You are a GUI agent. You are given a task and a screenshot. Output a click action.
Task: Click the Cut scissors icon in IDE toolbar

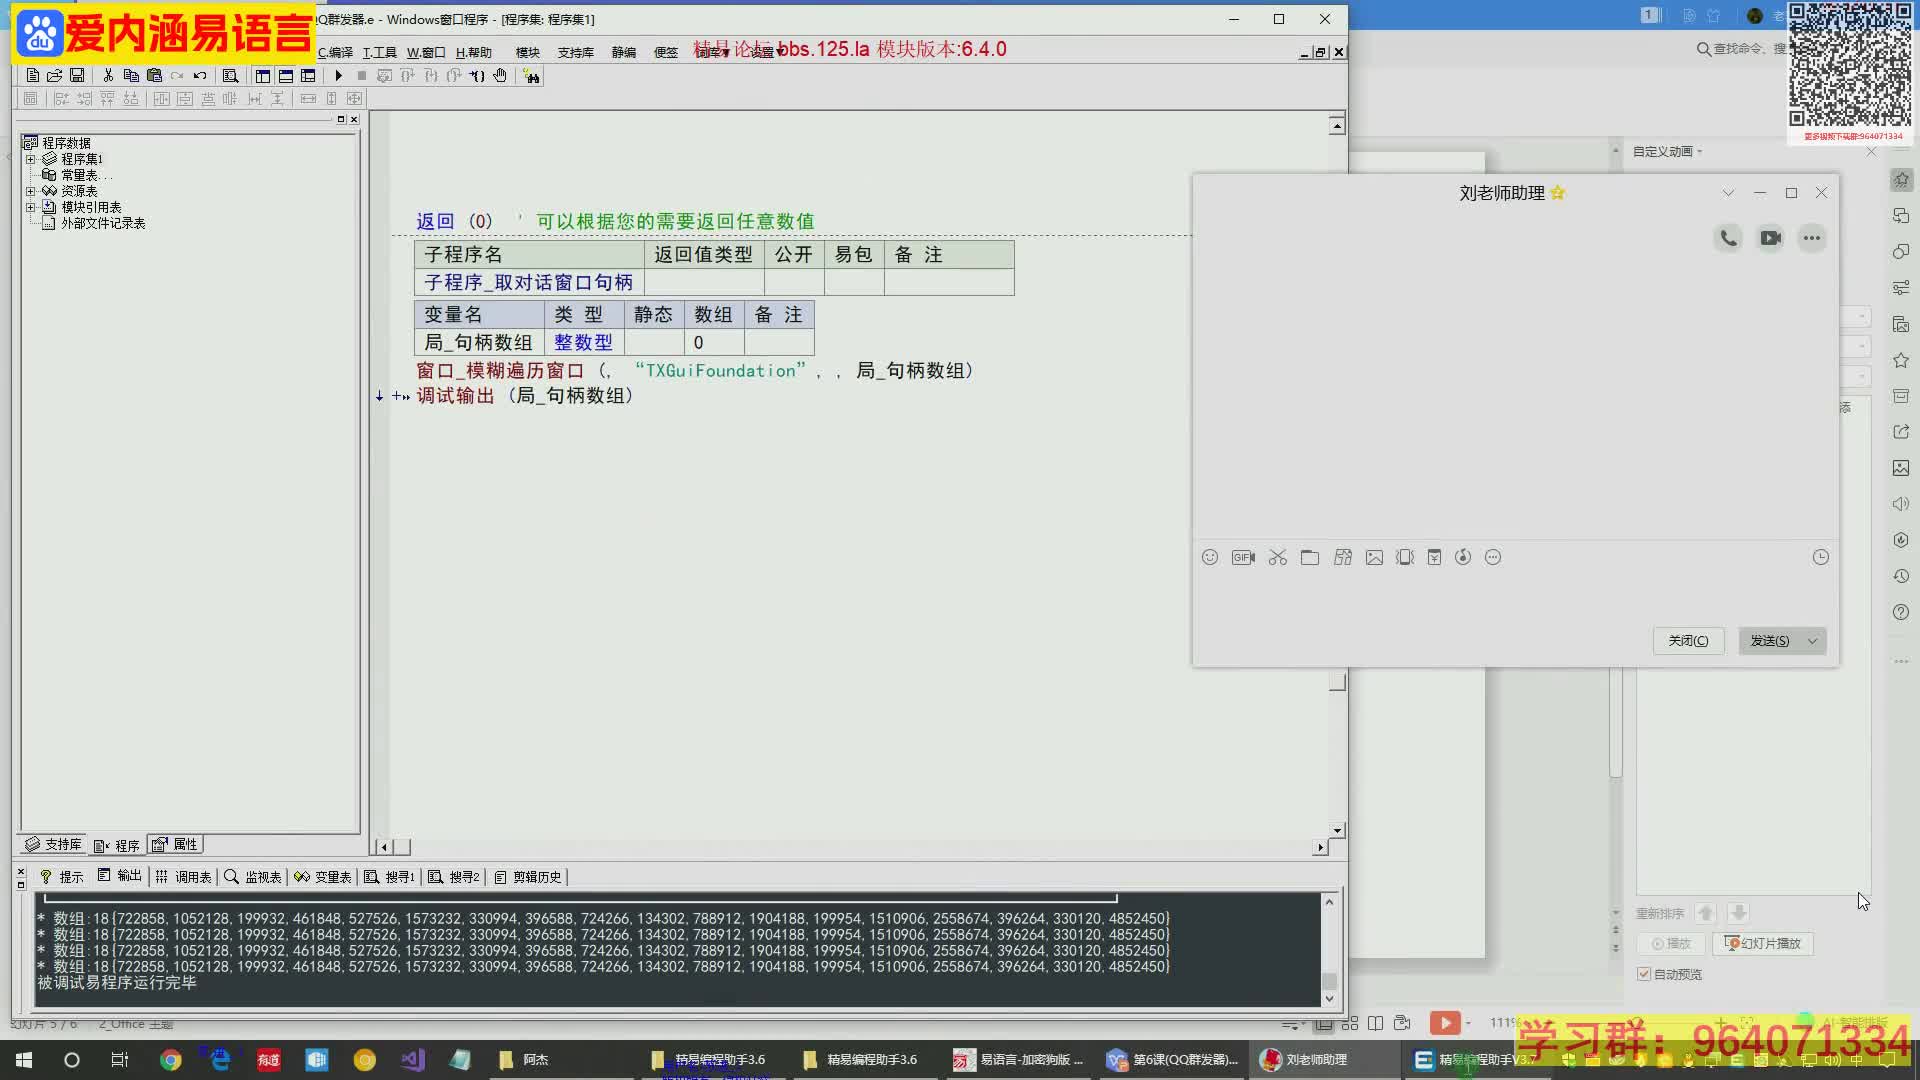[x=108, y=76]
